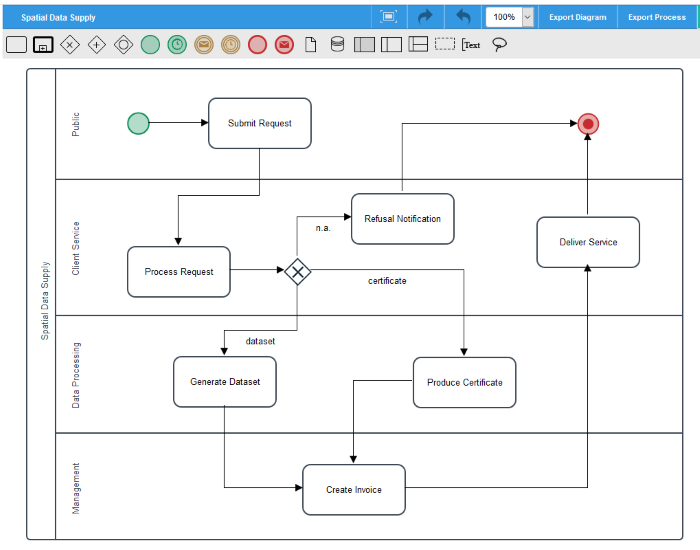Select the green start event in Public lane

(138, 123)
